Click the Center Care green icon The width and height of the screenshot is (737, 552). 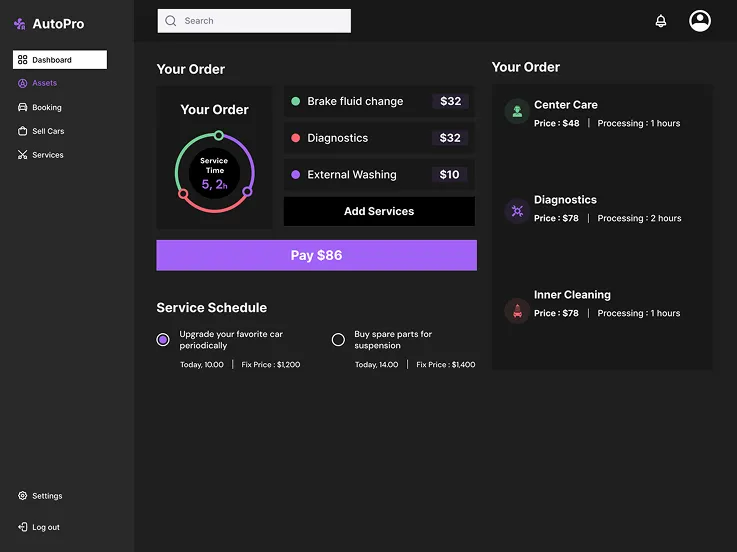point(517,112)
